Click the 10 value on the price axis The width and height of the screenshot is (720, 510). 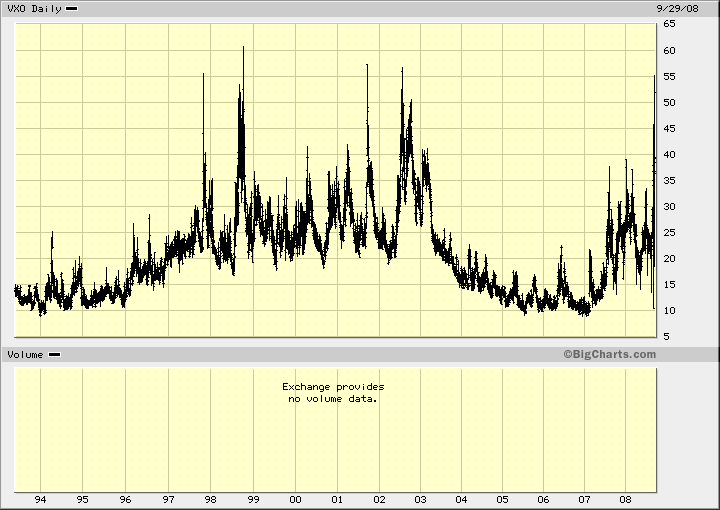pyautogui.click(x=669, y=311)
